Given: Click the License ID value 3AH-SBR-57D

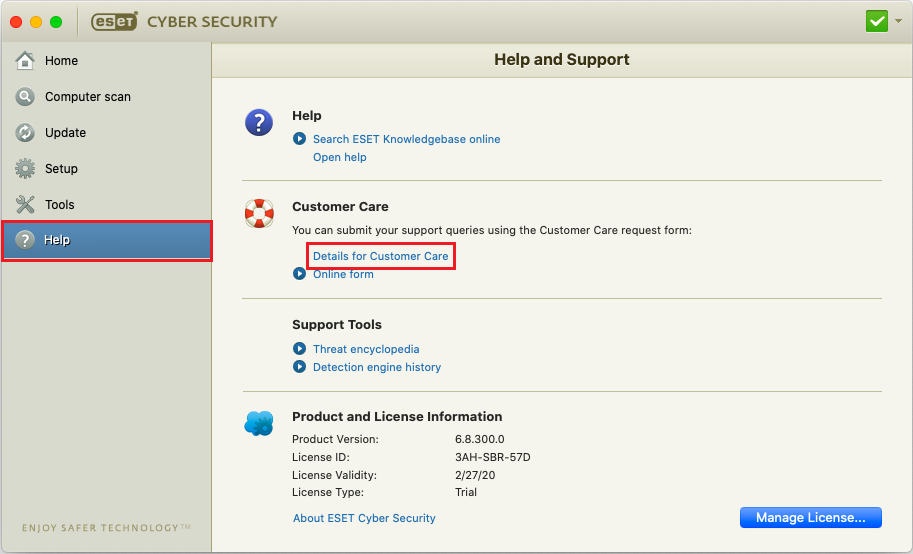Looking at the screenshot, I should pyautogui.click(x=493, y=457).
